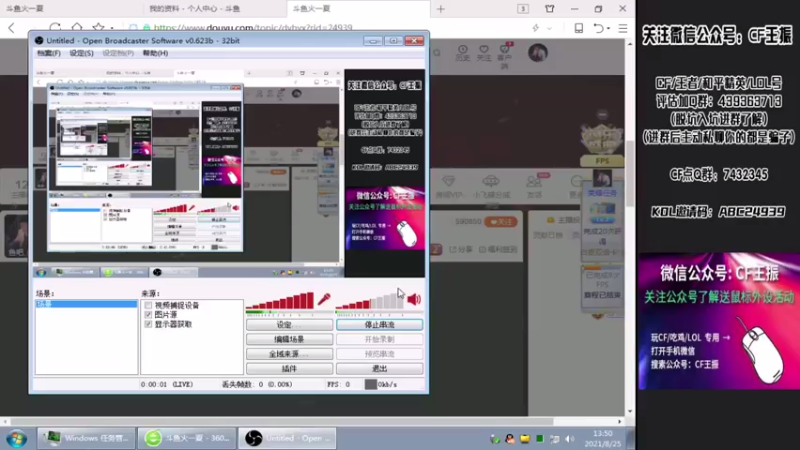The width and height of the screenshot is (800, 450).
Task: Open the browser skin shirt icon
Action: pos(549,9)
